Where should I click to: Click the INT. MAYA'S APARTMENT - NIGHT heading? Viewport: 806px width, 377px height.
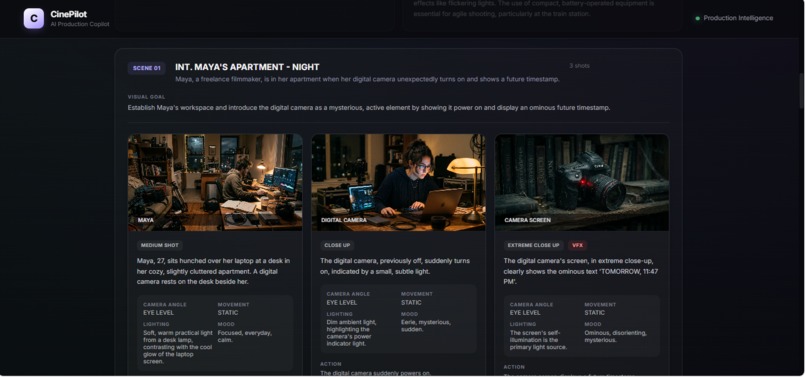pyautogui.click(x=247, y=67)
